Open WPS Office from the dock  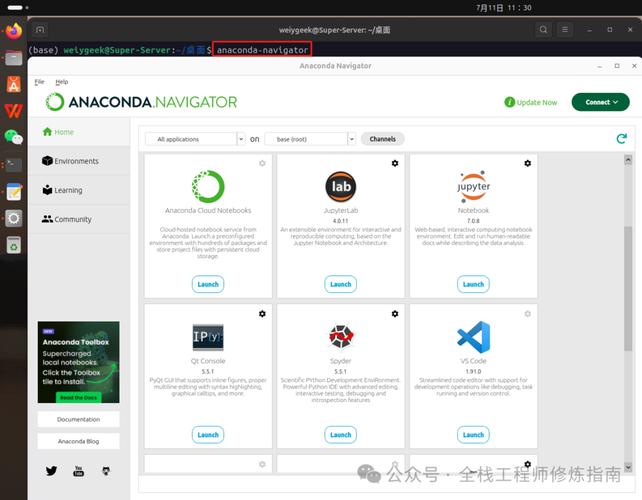point(14,111)
